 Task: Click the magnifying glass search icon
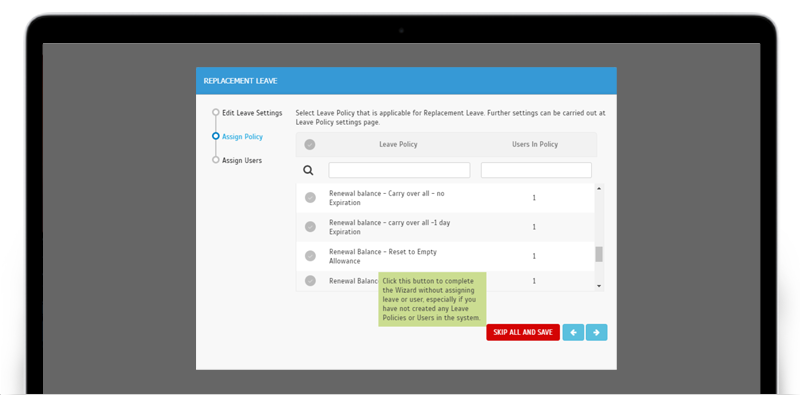(x=308, y=170)
